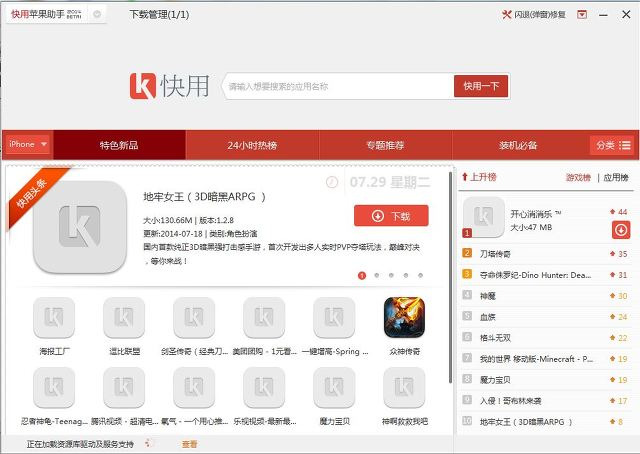Click the loading spinner icon in status bar
The height and width of the screenshot is (454, 640).
(150, 443)
